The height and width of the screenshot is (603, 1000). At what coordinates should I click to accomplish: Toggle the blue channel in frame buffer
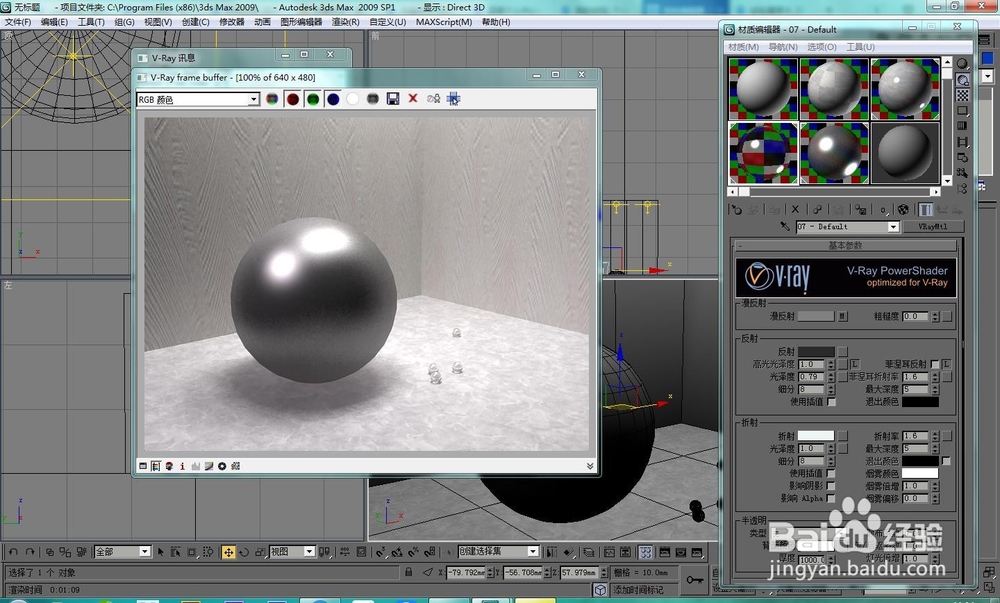click(333, 99)
